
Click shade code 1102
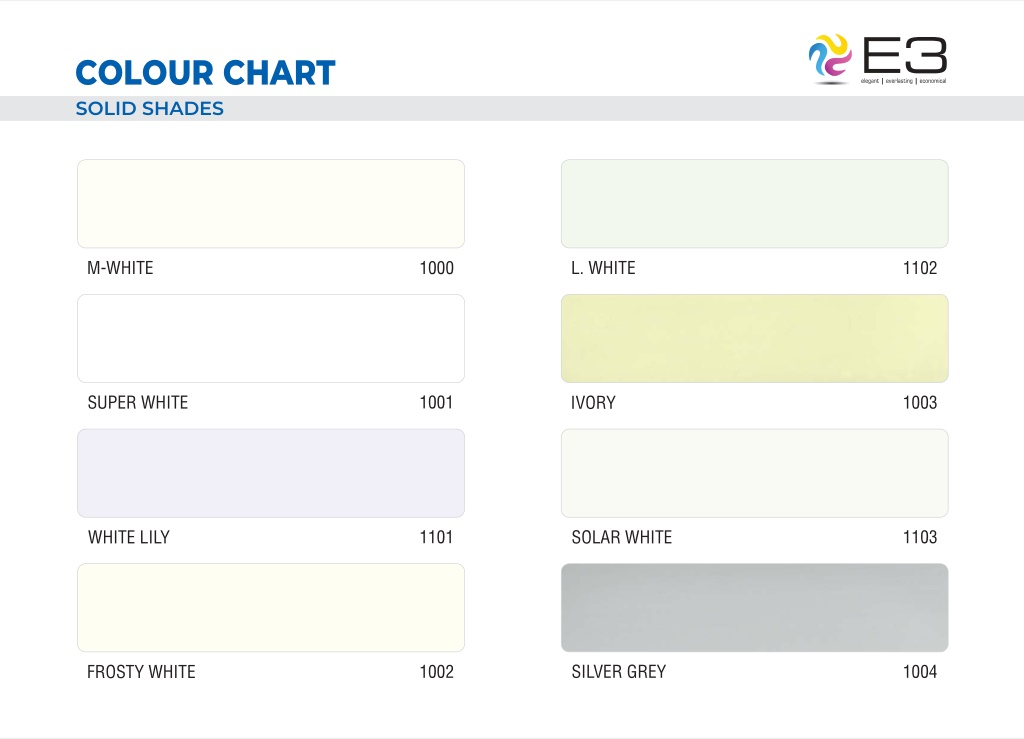[x=920, y=268]
